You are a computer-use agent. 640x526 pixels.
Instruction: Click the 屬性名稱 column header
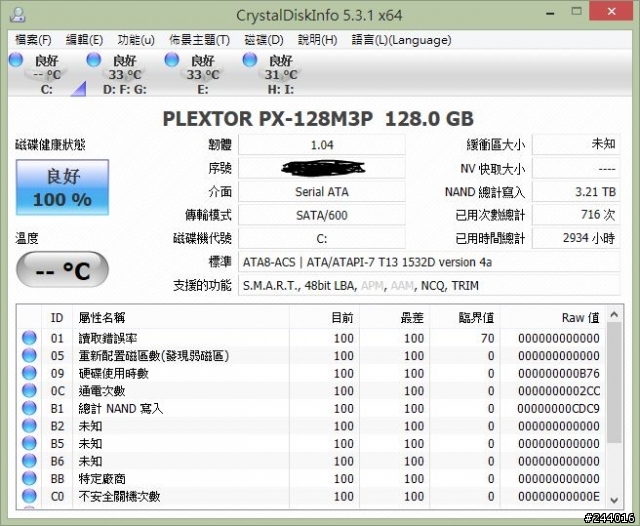[181, 317]
